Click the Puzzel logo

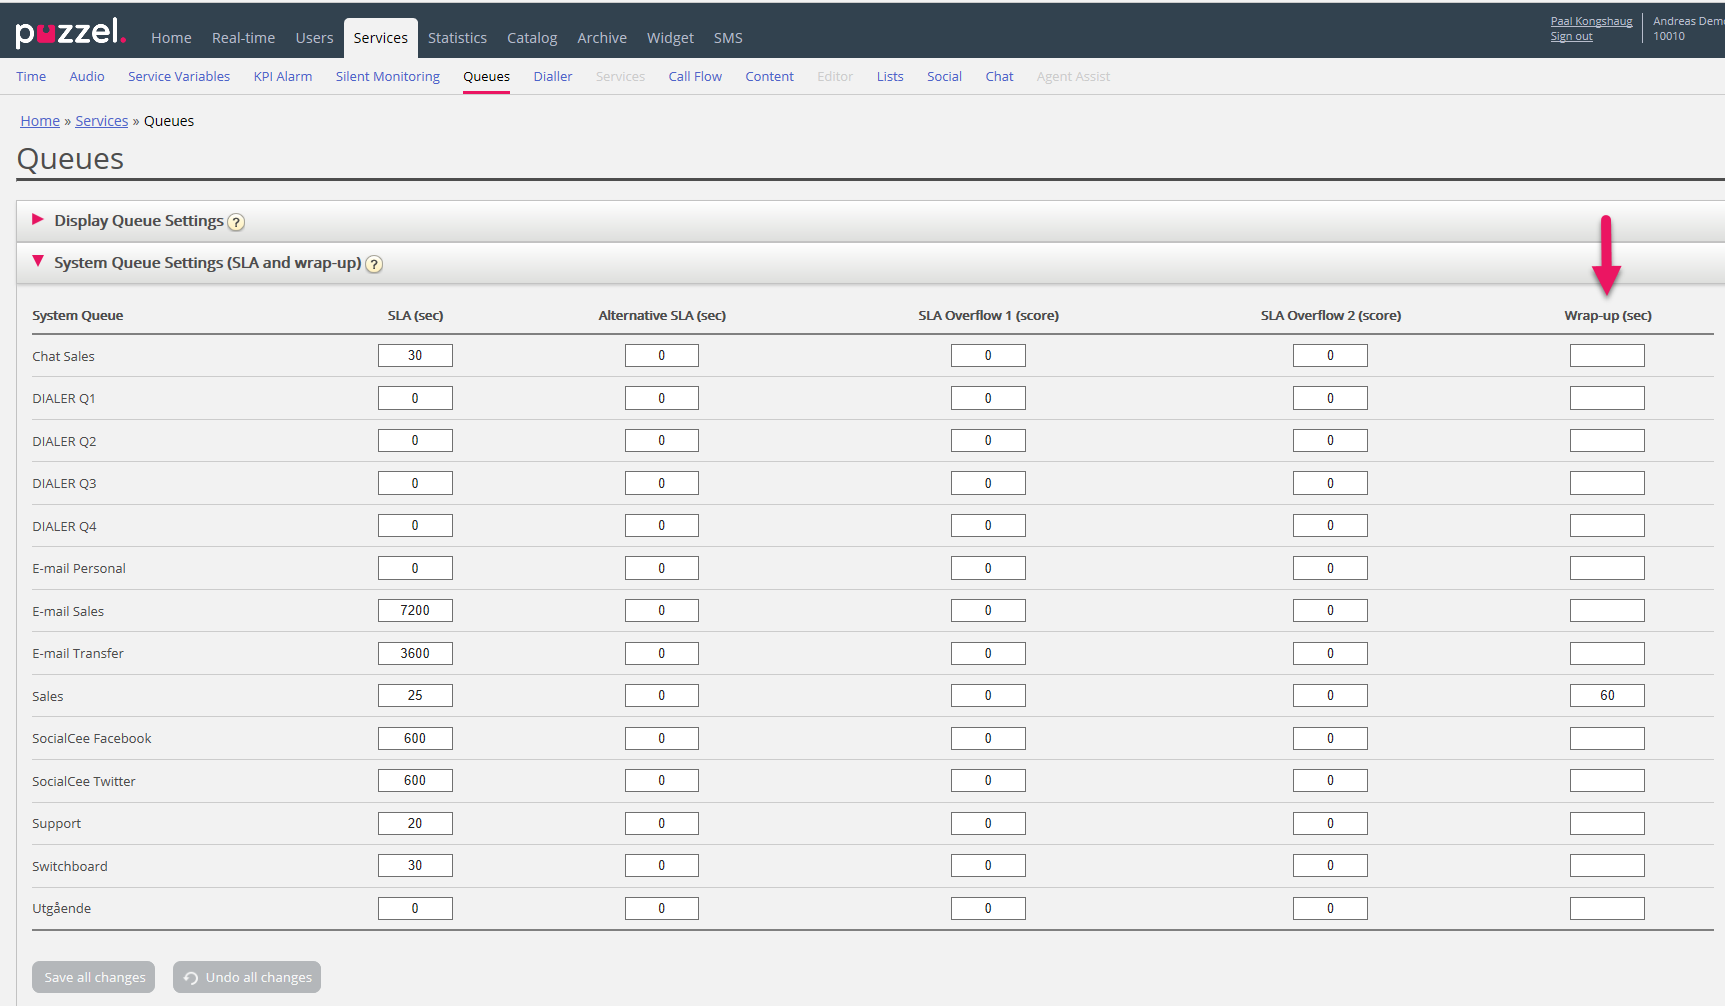[x=70, y=33]
